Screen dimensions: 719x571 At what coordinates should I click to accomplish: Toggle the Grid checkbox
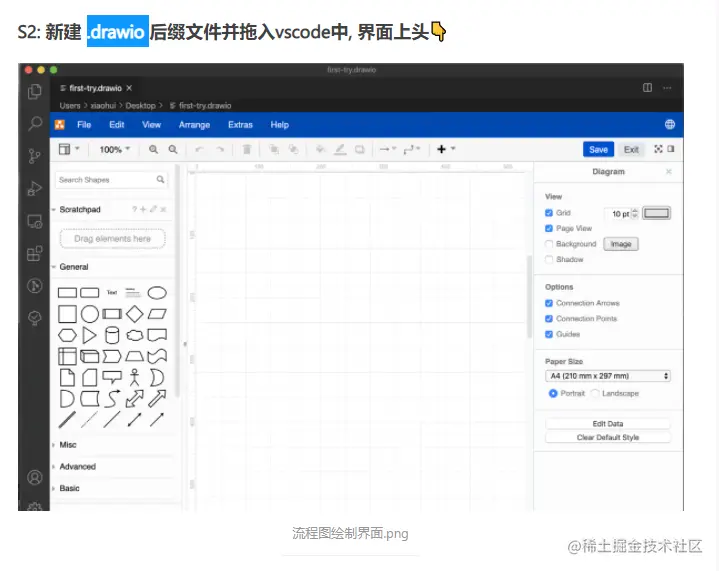click(x=549, y=213)
